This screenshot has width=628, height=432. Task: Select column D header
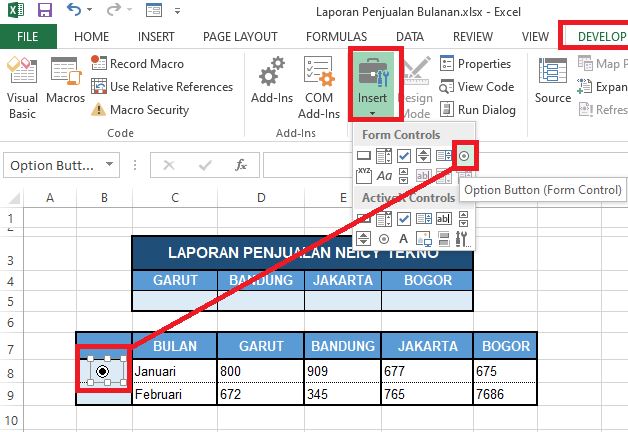coord(261,198)
